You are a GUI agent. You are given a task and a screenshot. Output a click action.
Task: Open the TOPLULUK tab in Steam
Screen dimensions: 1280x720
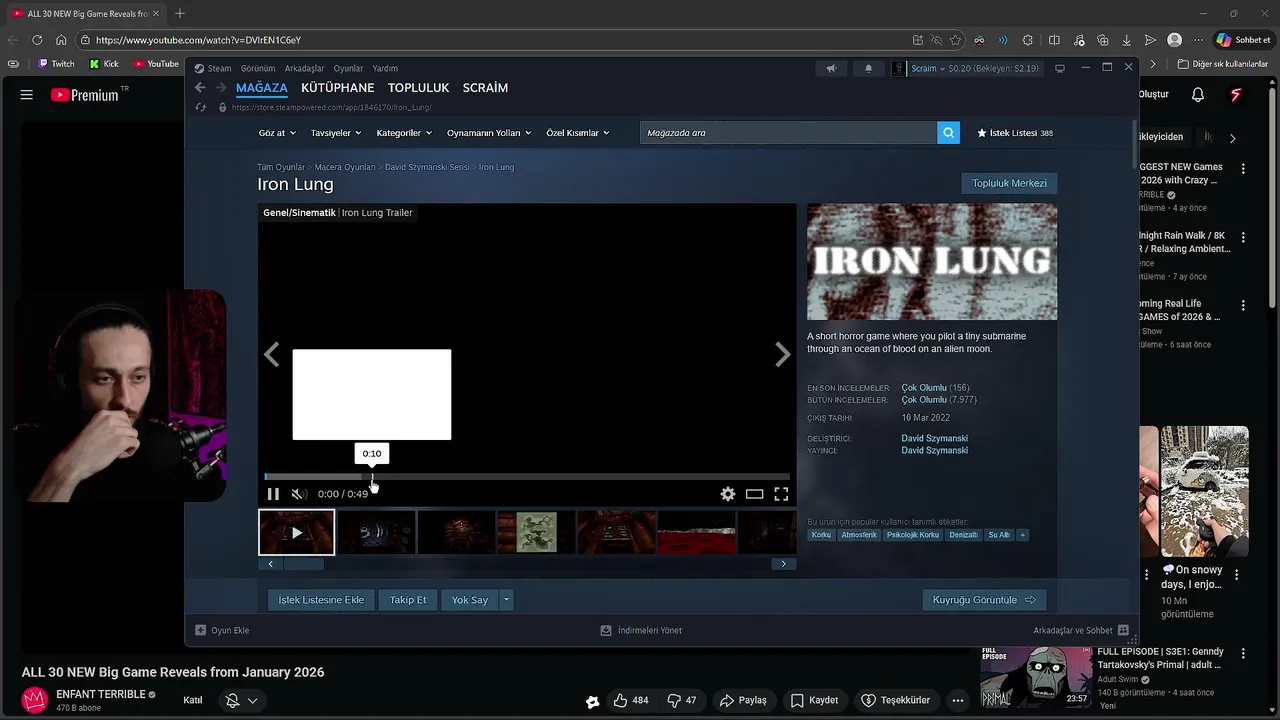[x=419, y=88]
